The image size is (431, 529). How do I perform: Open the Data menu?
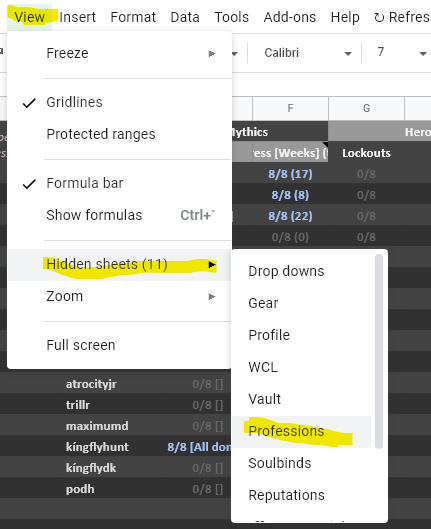tap(185, 17)
